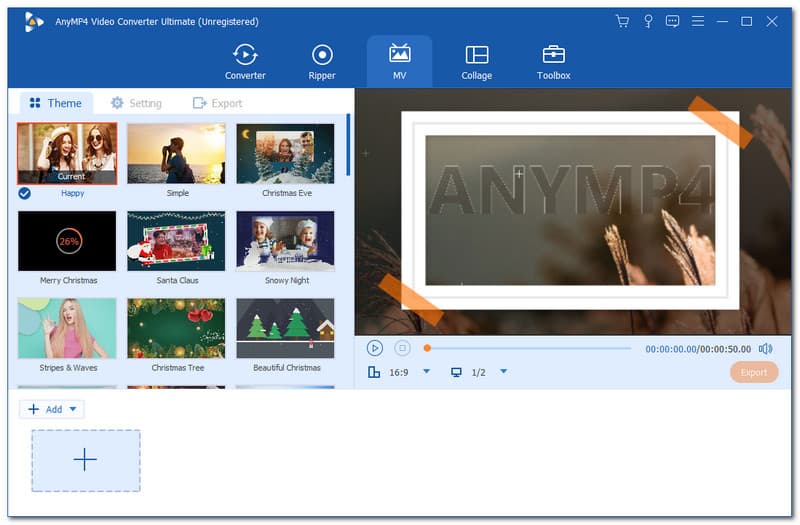The width and height of the screenshot is (800, 525).
Task: Switch to the Setting tab
Action: [136, 103]
